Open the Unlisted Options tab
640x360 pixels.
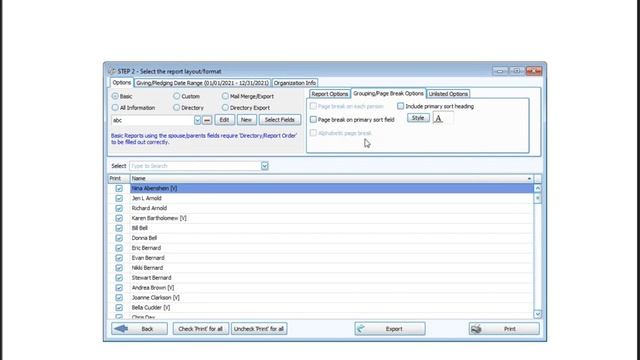coord(448,94)
